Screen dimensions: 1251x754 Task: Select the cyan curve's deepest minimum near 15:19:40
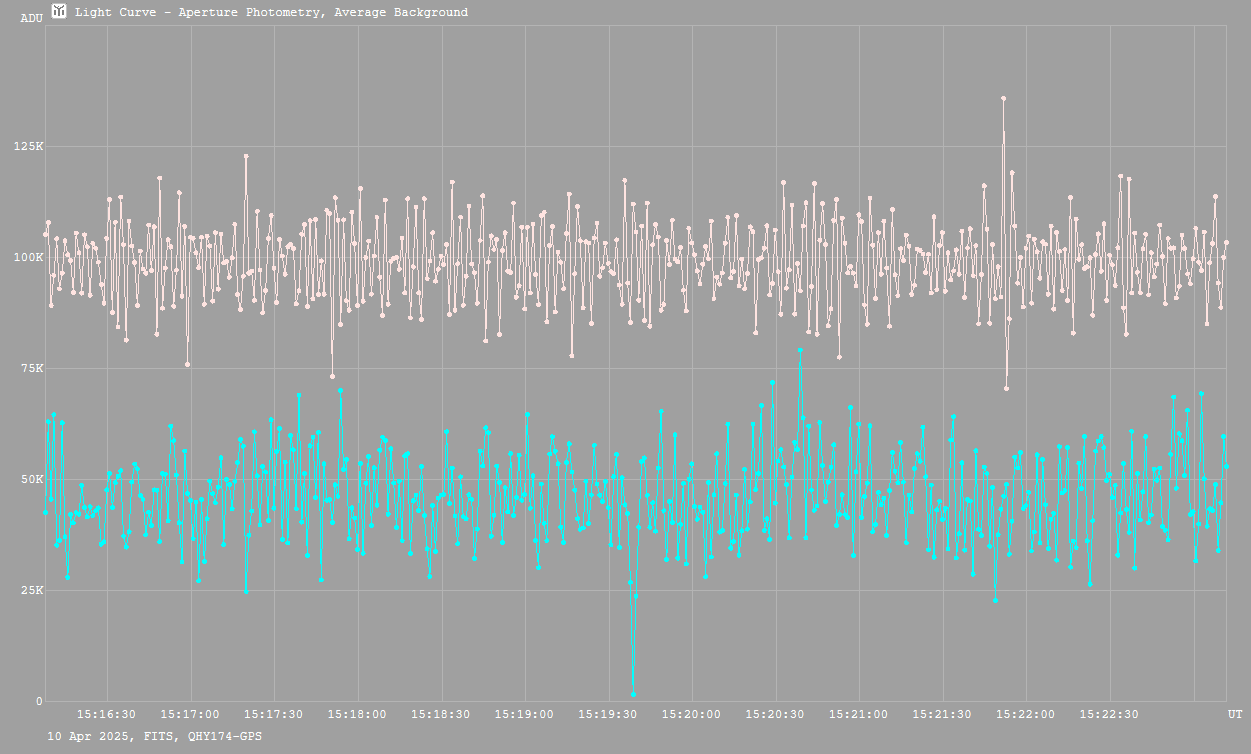click(x=633, y=694)
